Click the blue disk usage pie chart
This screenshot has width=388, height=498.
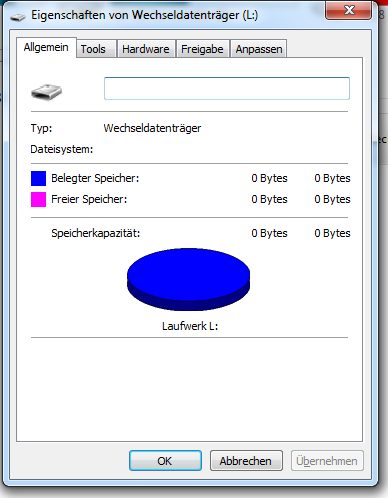[x=188, y=279]
